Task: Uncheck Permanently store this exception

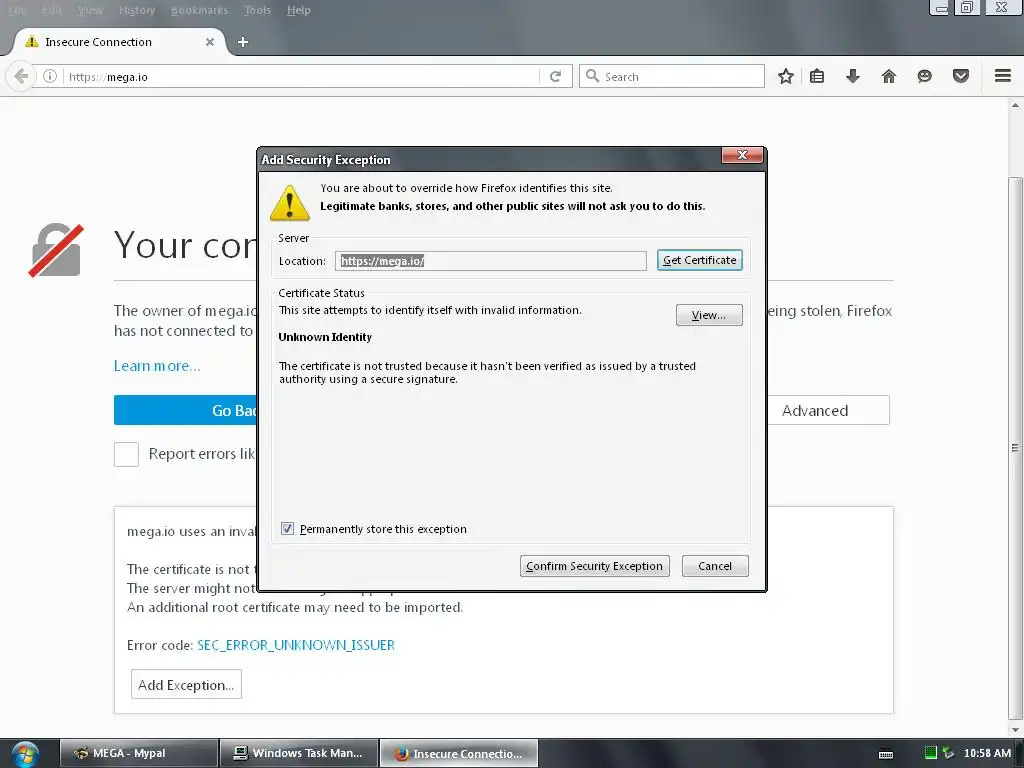Action: (287, 528)
